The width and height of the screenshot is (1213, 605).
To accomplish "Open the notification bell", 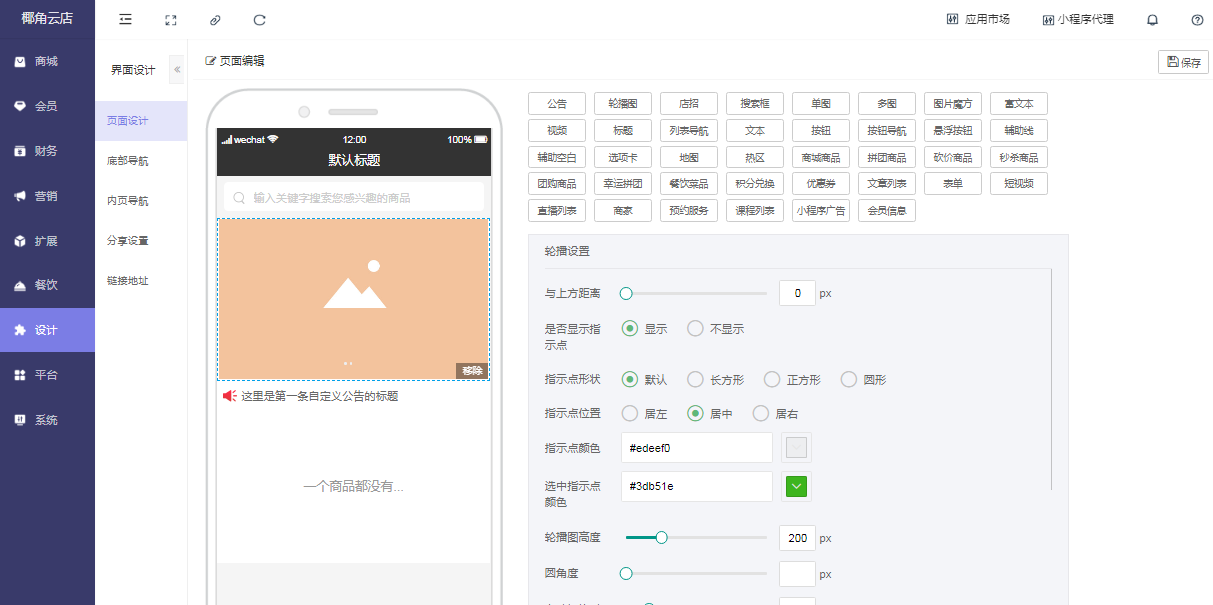I will pos(1152,20).
